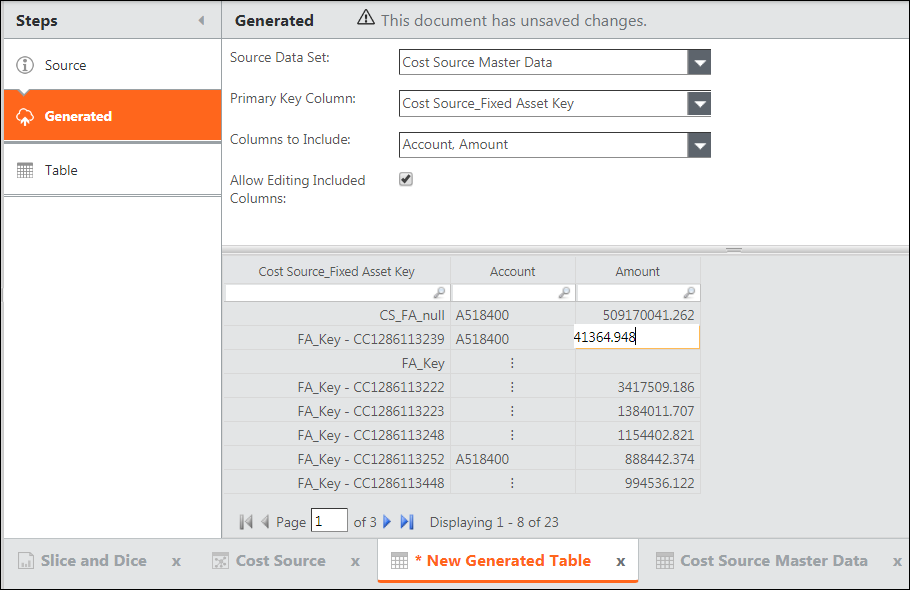Jump to last page of results

point(407,521)
